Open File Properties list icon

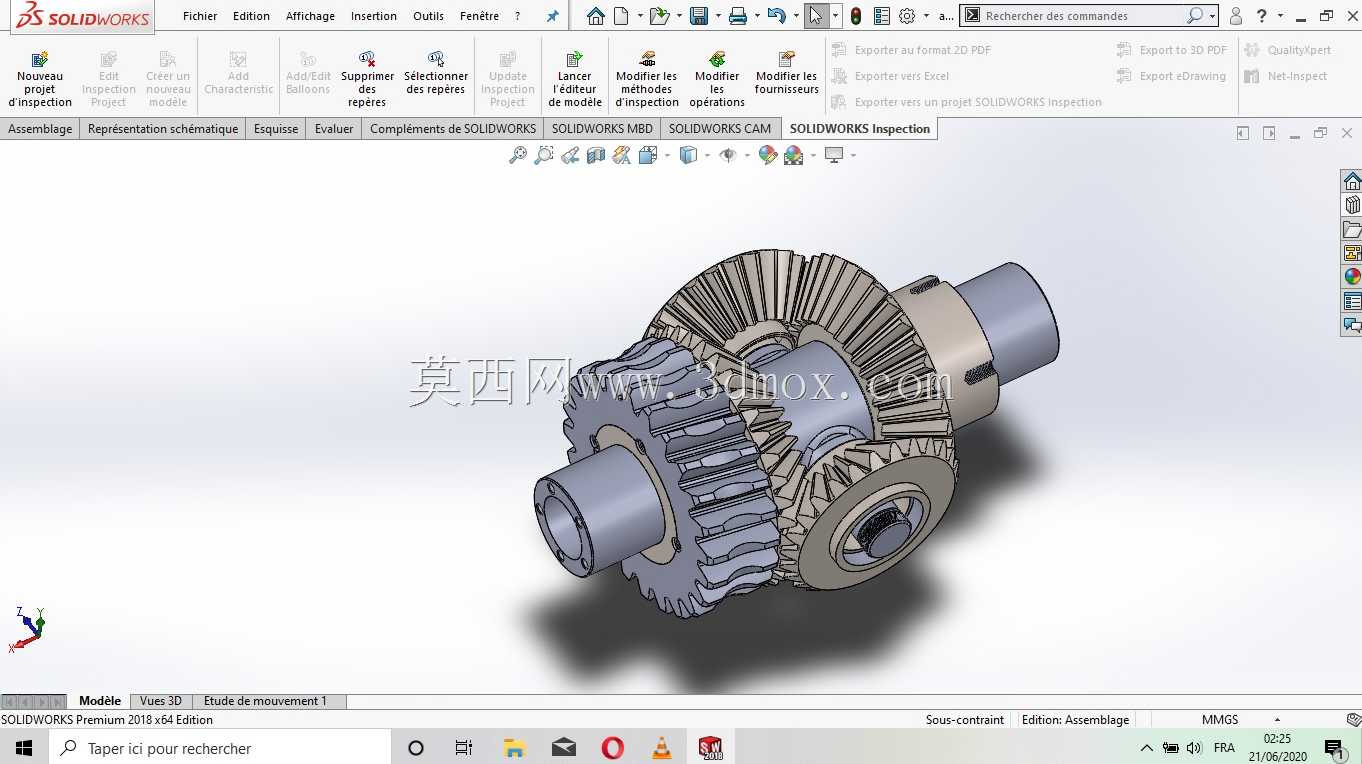[881, 16]
